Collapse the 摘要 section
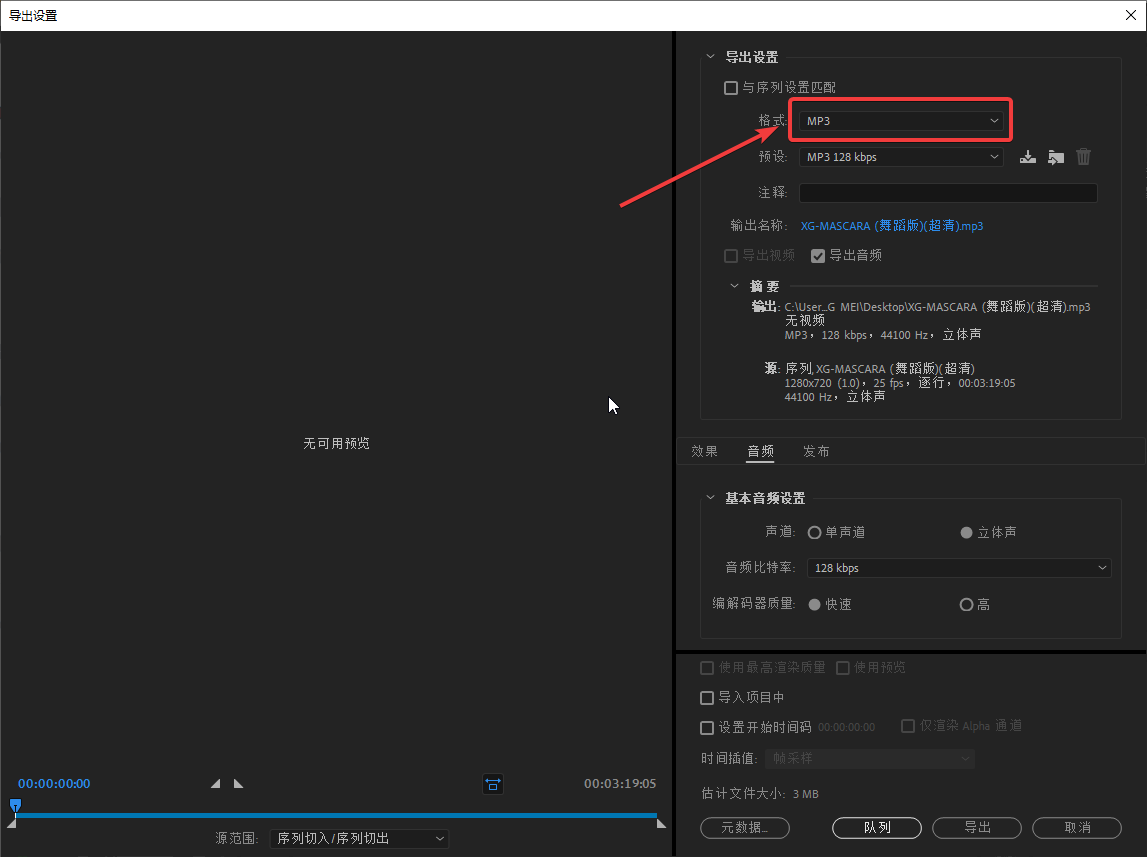1147x857 pixels. coord(734,286)
